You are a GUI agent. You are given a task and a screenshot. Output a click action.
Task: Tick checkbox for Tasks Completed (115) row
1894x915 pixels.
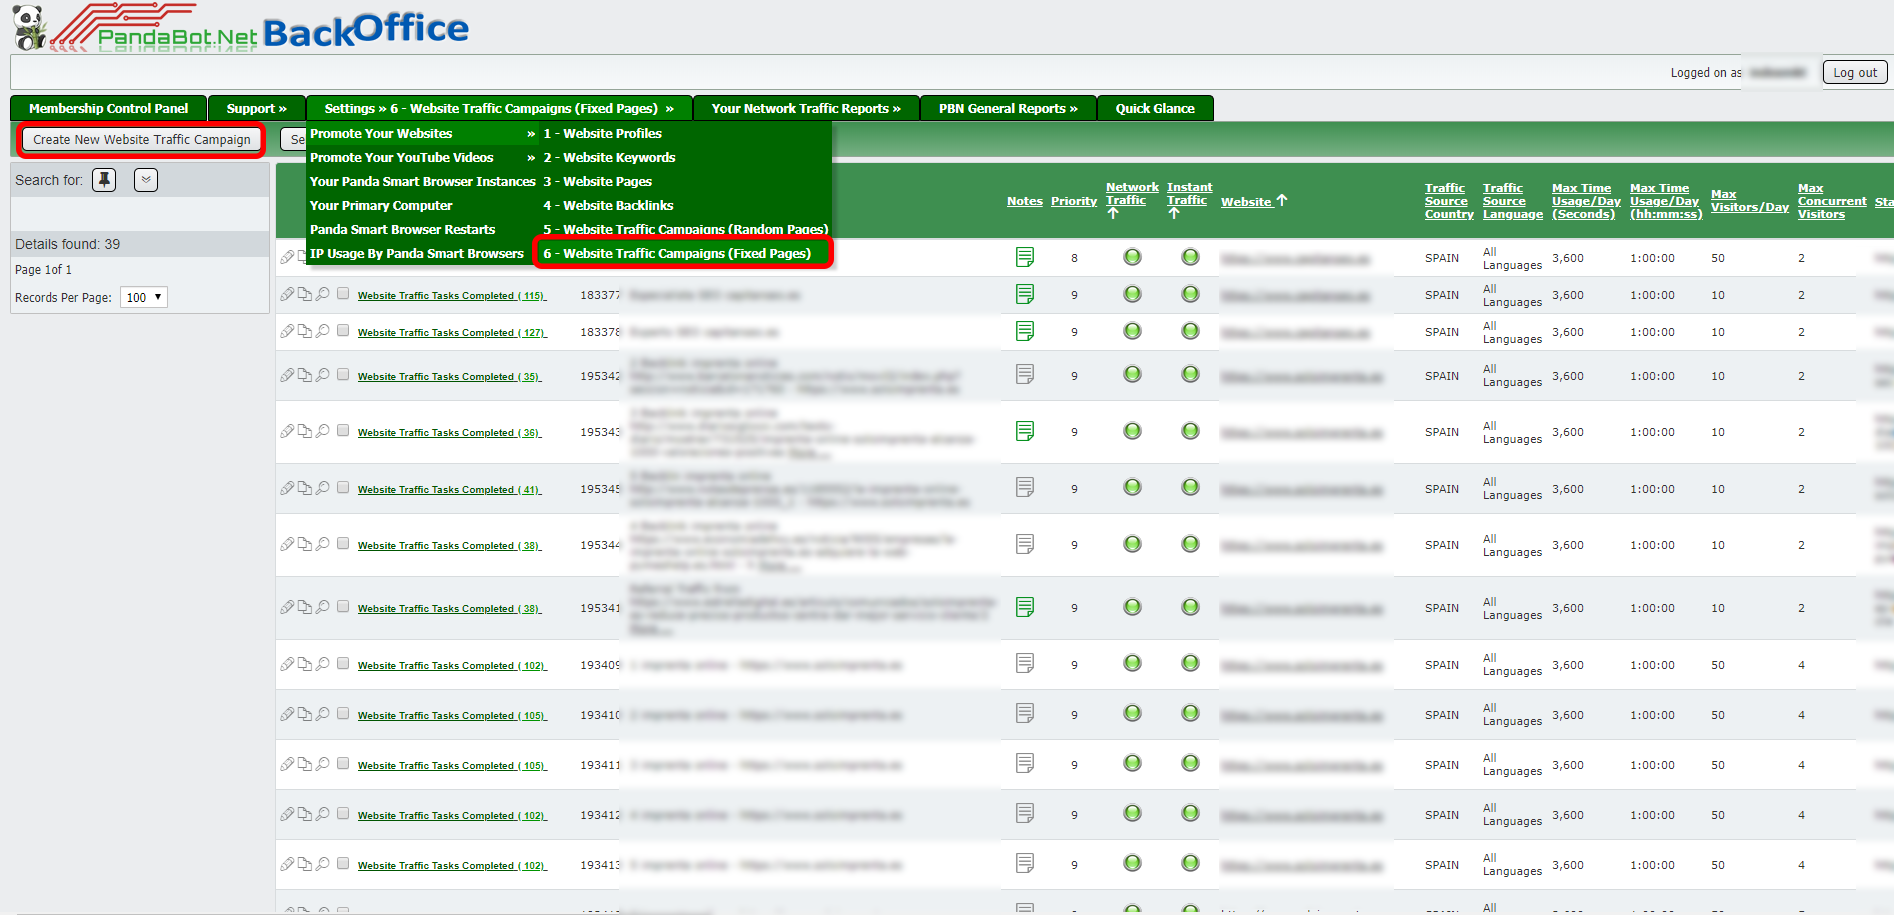coord(343,294)
